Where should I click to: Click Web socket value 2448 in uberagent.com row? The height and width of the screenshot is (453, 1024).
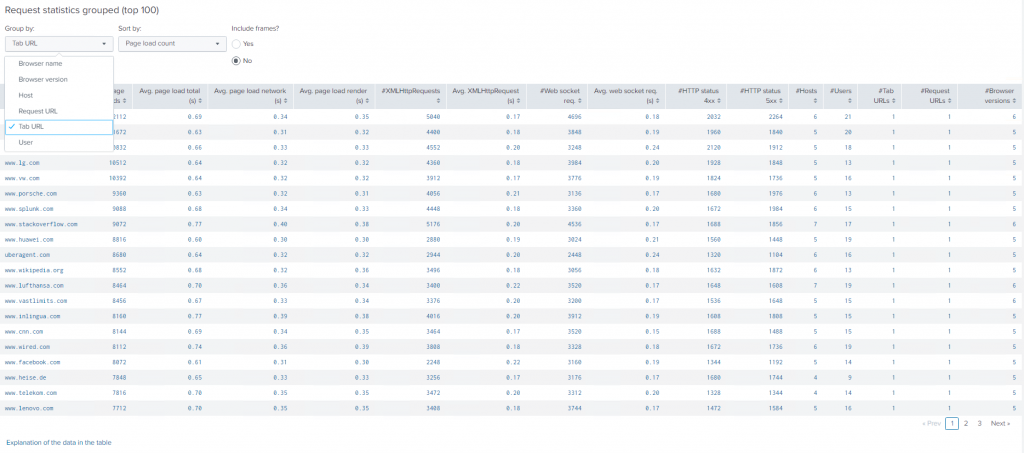(x=573, y=255)
